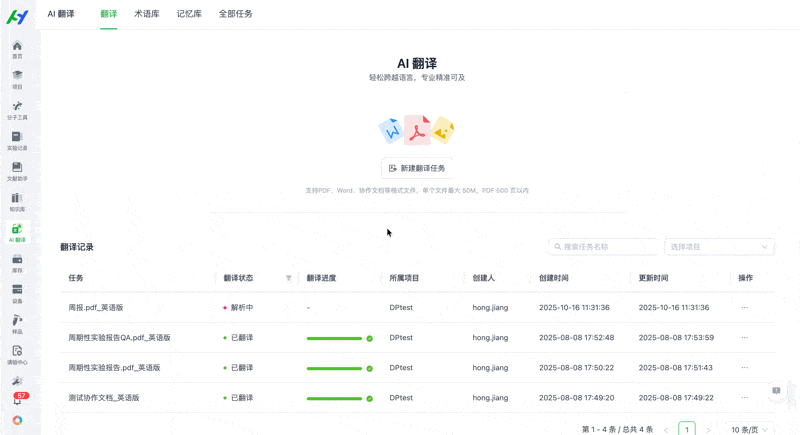Screen dimensions: 800x435
Task: Open the Molecule tools (分子工具) sidebar icon
Action: tap(17, 110)
